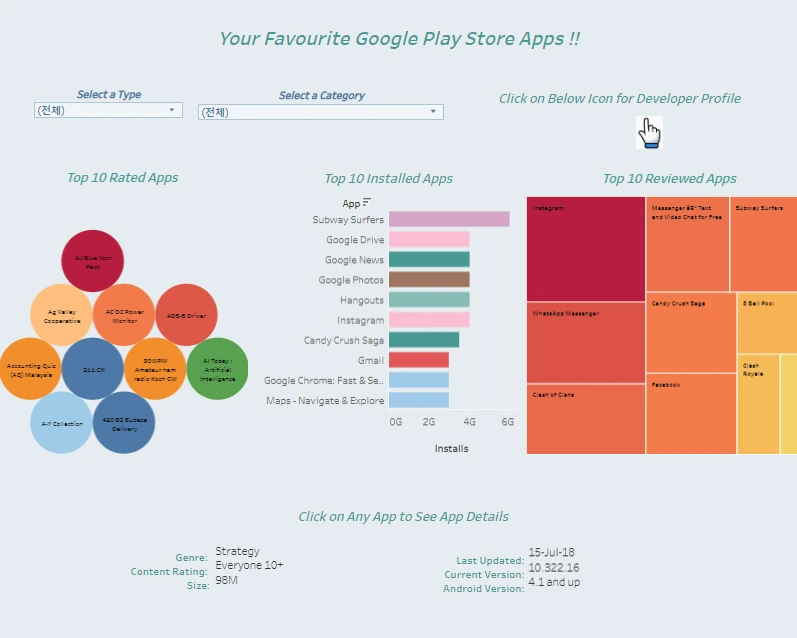This screenshot has width=797, height=638.
Task: Open the Select a Category dropdown
Action: coord(321,112)
